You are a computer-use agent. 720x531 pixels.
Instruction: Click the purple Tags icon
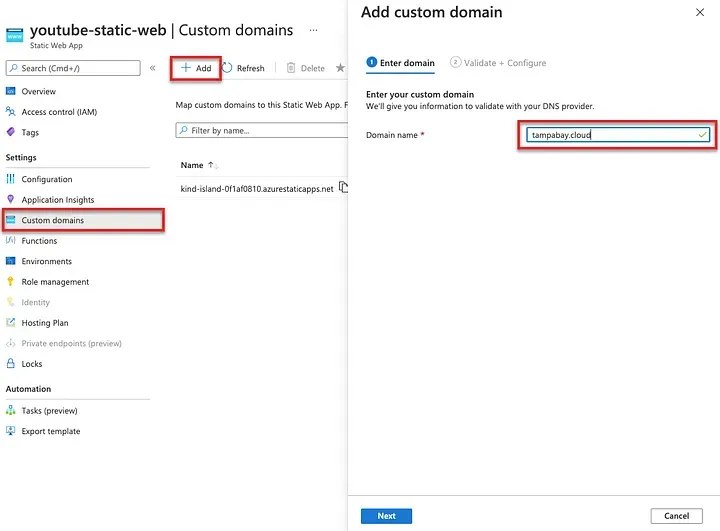11,132
